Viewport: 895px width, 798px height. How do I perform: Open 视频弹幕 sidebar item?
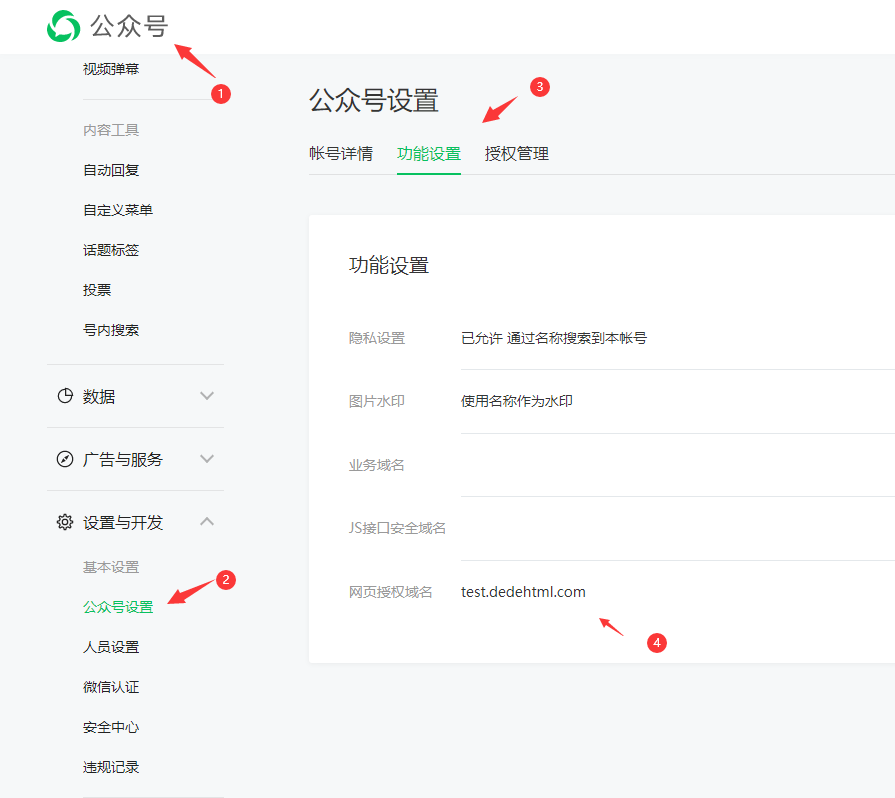pos(111,69)
